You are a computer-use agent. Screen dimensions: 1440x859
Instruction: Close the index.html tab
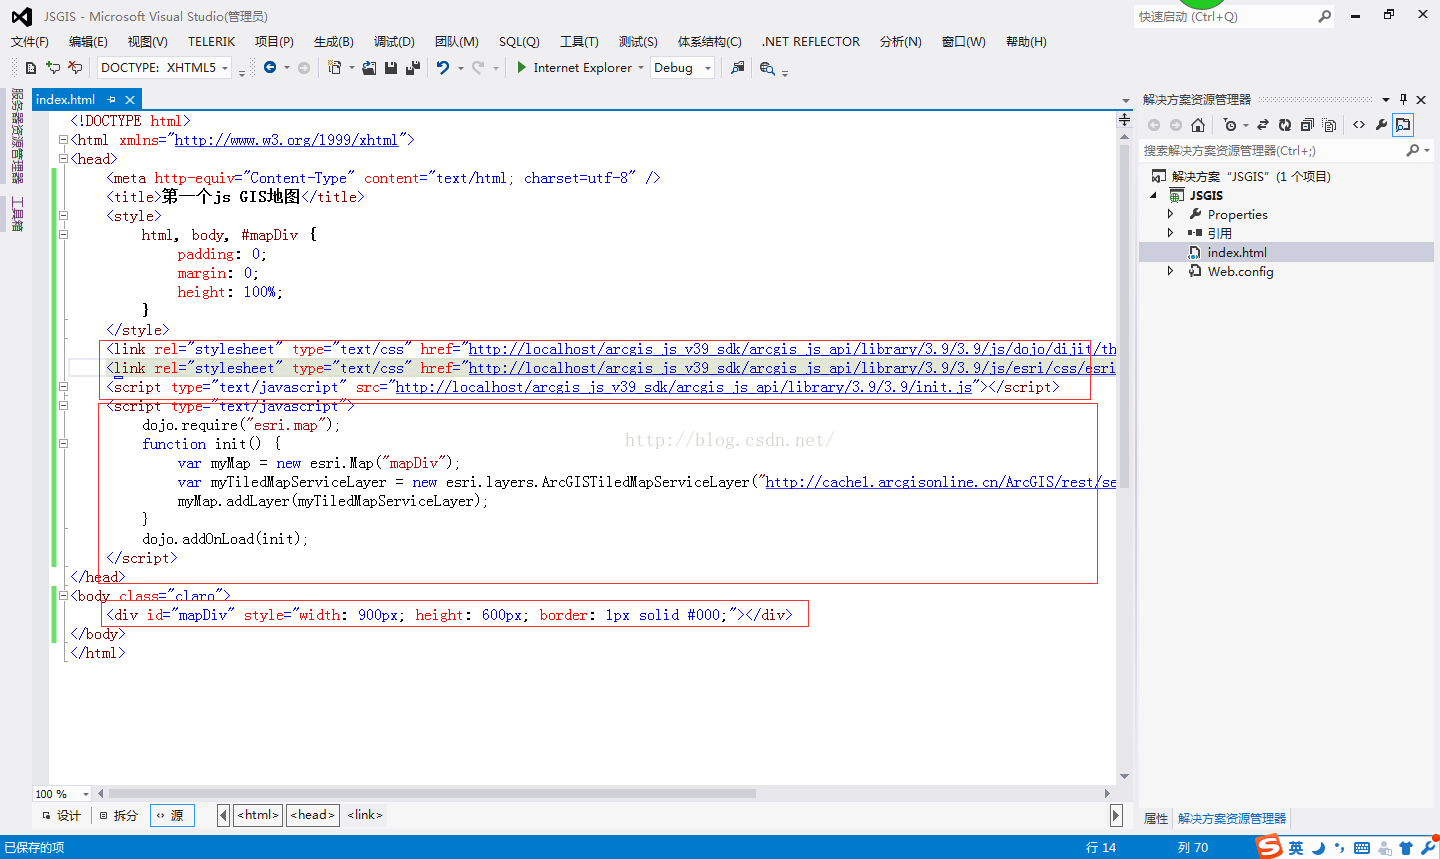(x=129, y=99)
